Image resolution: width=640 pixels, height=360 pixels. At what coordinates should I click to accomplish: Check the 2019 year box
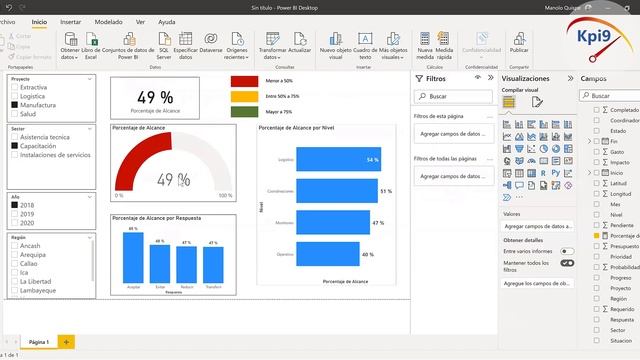click(15, 214)
